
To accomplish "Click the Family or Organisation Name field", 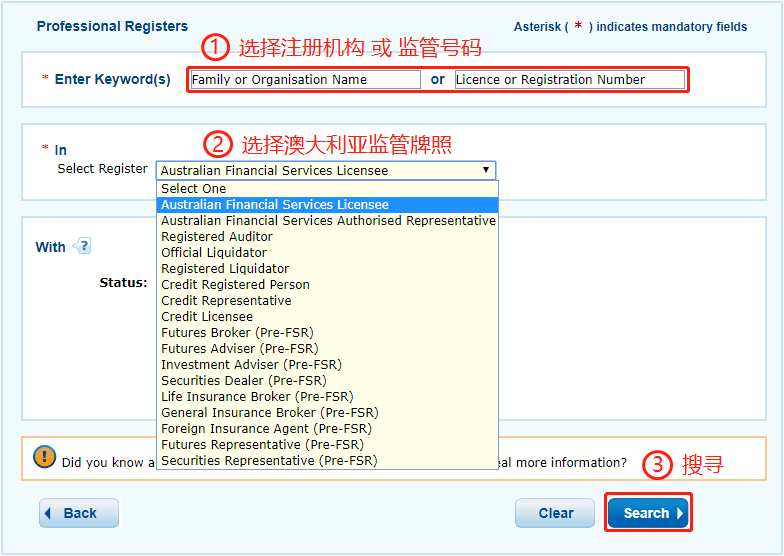I will click(x=305, y=79).
